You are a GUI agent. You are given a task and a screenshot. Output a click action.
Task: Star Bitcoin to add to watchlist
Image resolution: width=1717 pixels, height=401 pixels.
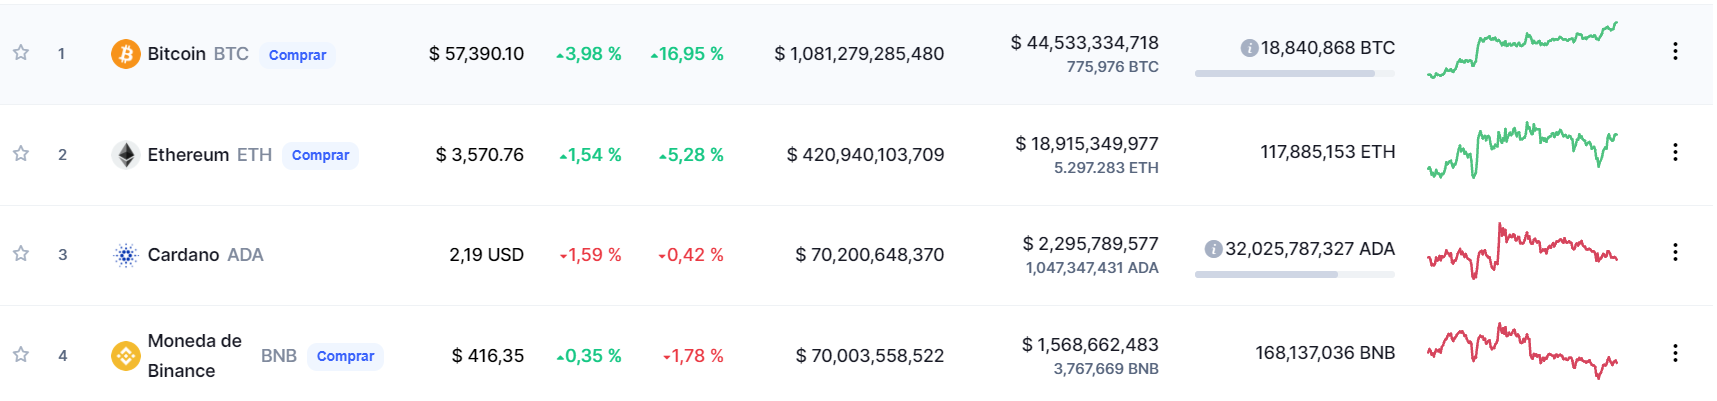click(x=20, y=53)
